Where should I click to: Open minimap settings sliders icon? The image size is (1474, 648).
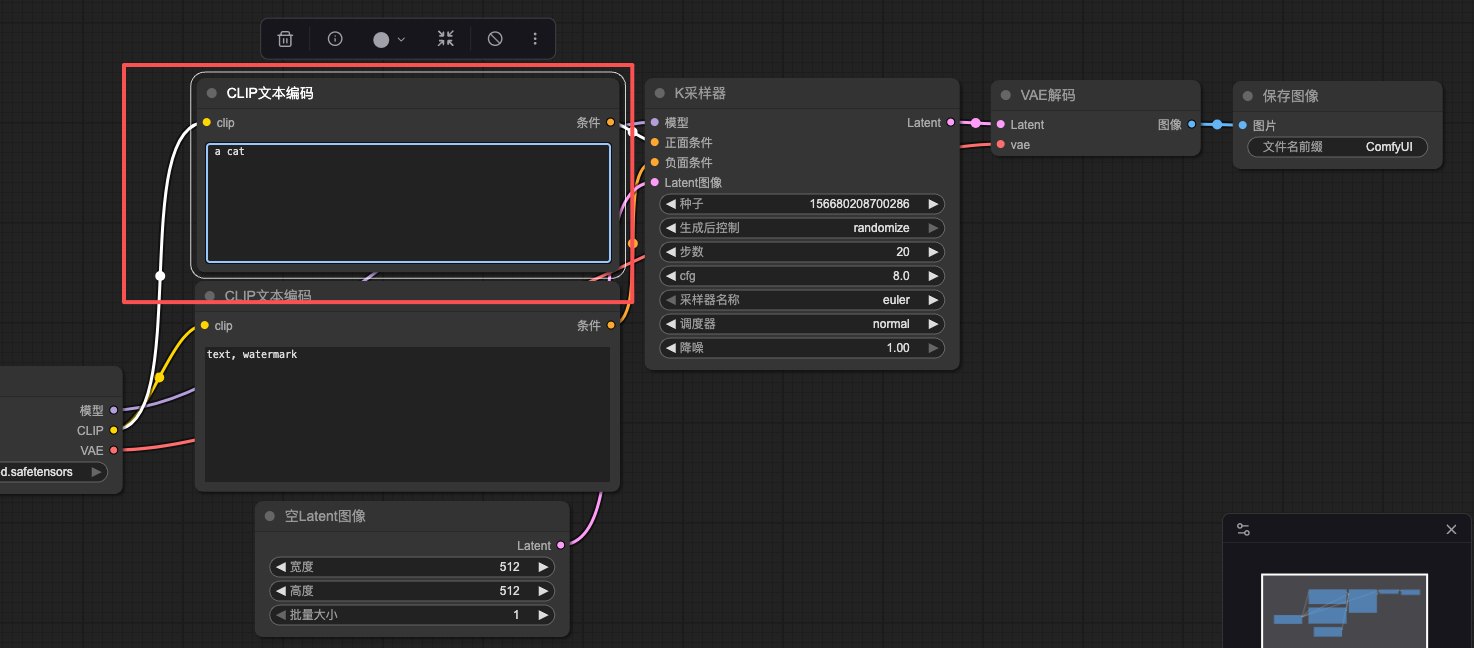(1243, 529)
